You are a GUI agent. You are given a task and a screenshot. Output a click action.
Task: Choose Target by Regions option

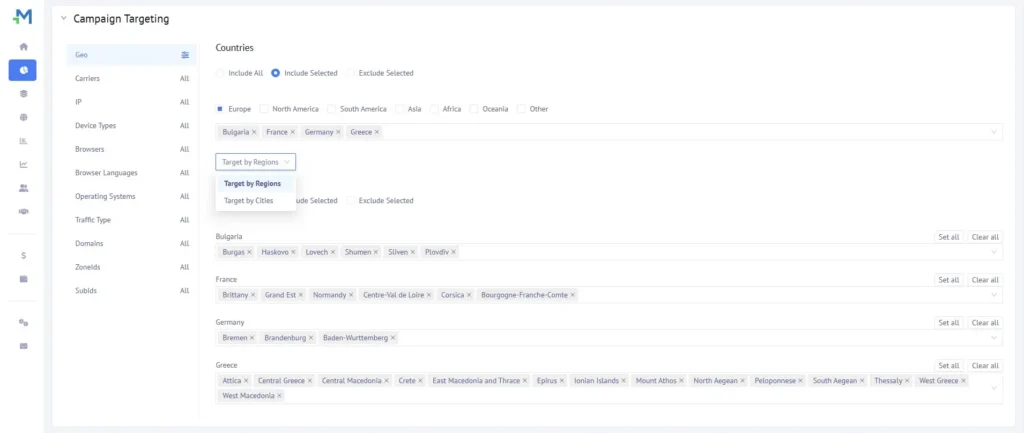pos(255,184)
